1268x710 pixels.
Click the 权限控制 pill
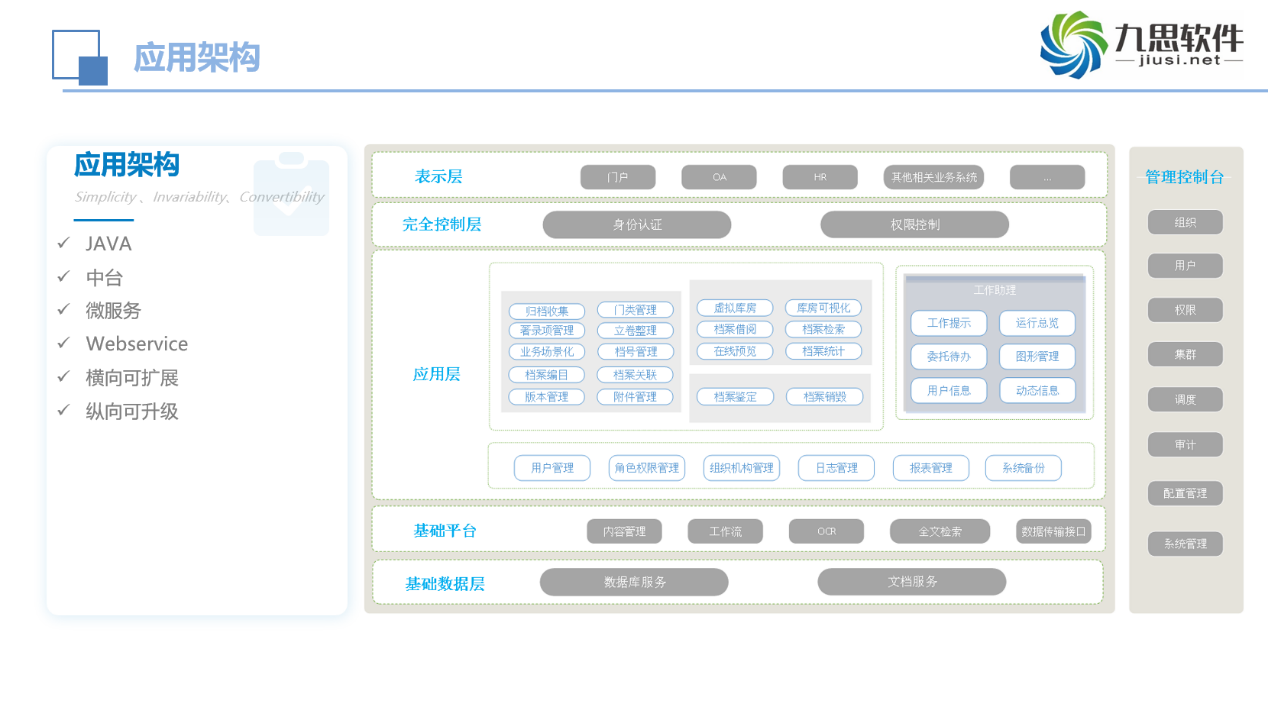[914, 224]
